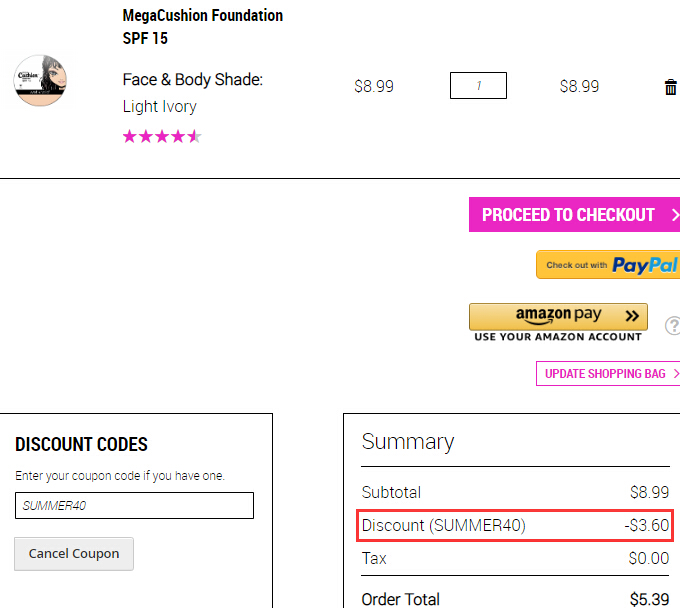Focus the SUMMER40 coupon code field
The height and width of the screenshot is (608, 680).
click(134, 505)
